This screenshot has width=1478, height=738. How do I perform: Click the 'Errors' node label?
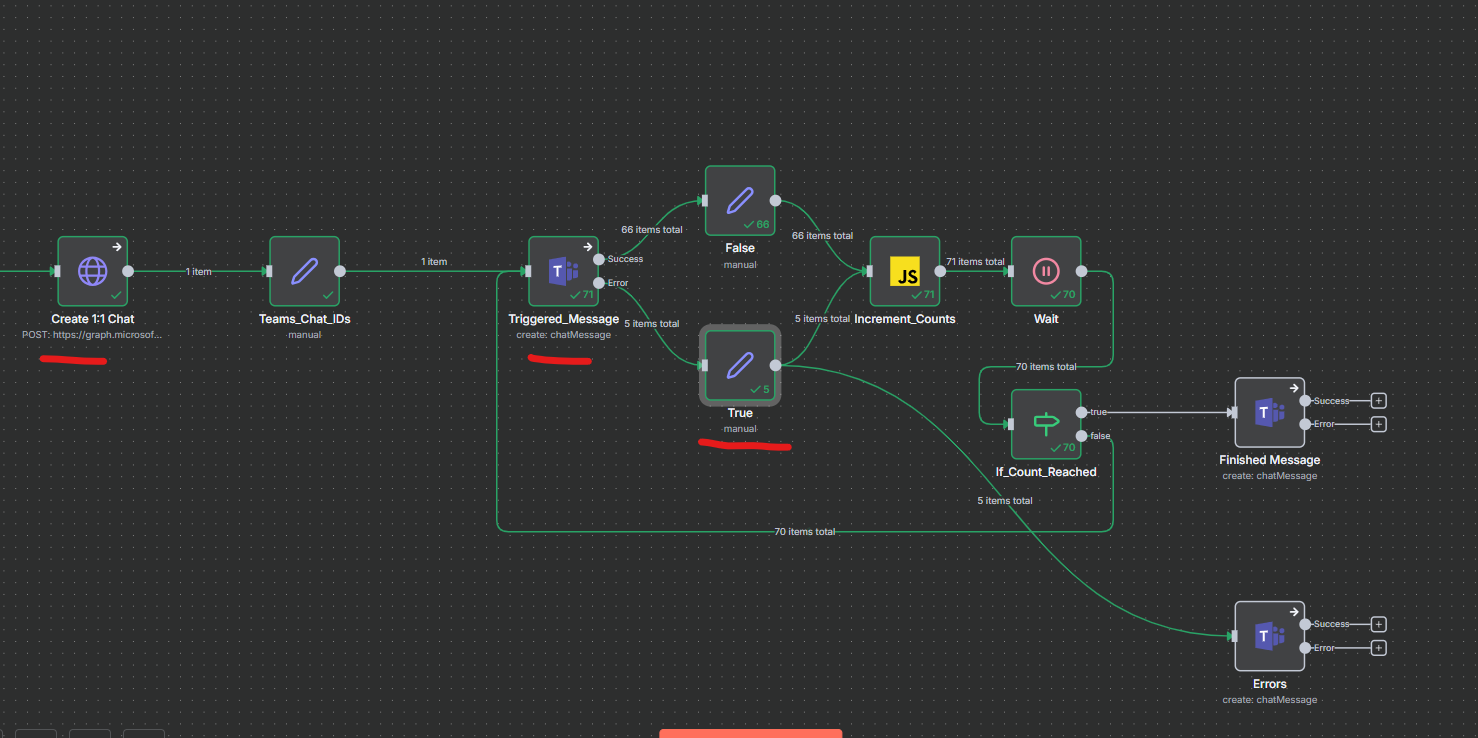(x=1270, y=684)
